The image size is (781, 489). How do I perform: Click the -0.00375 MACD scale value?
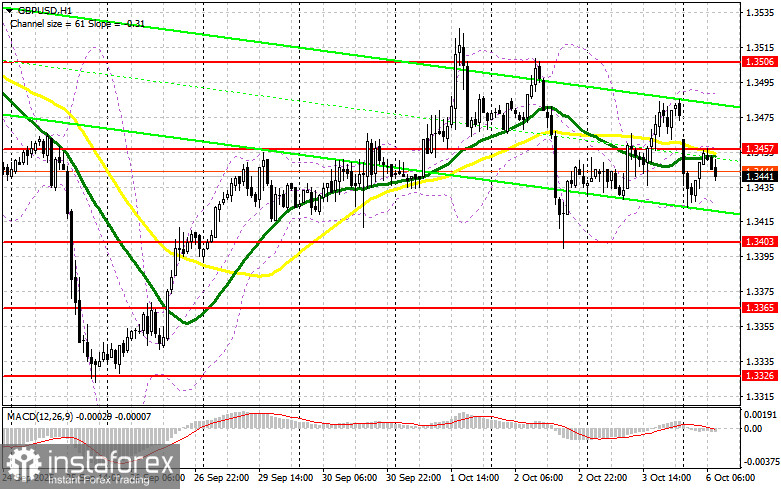point(760,462)
